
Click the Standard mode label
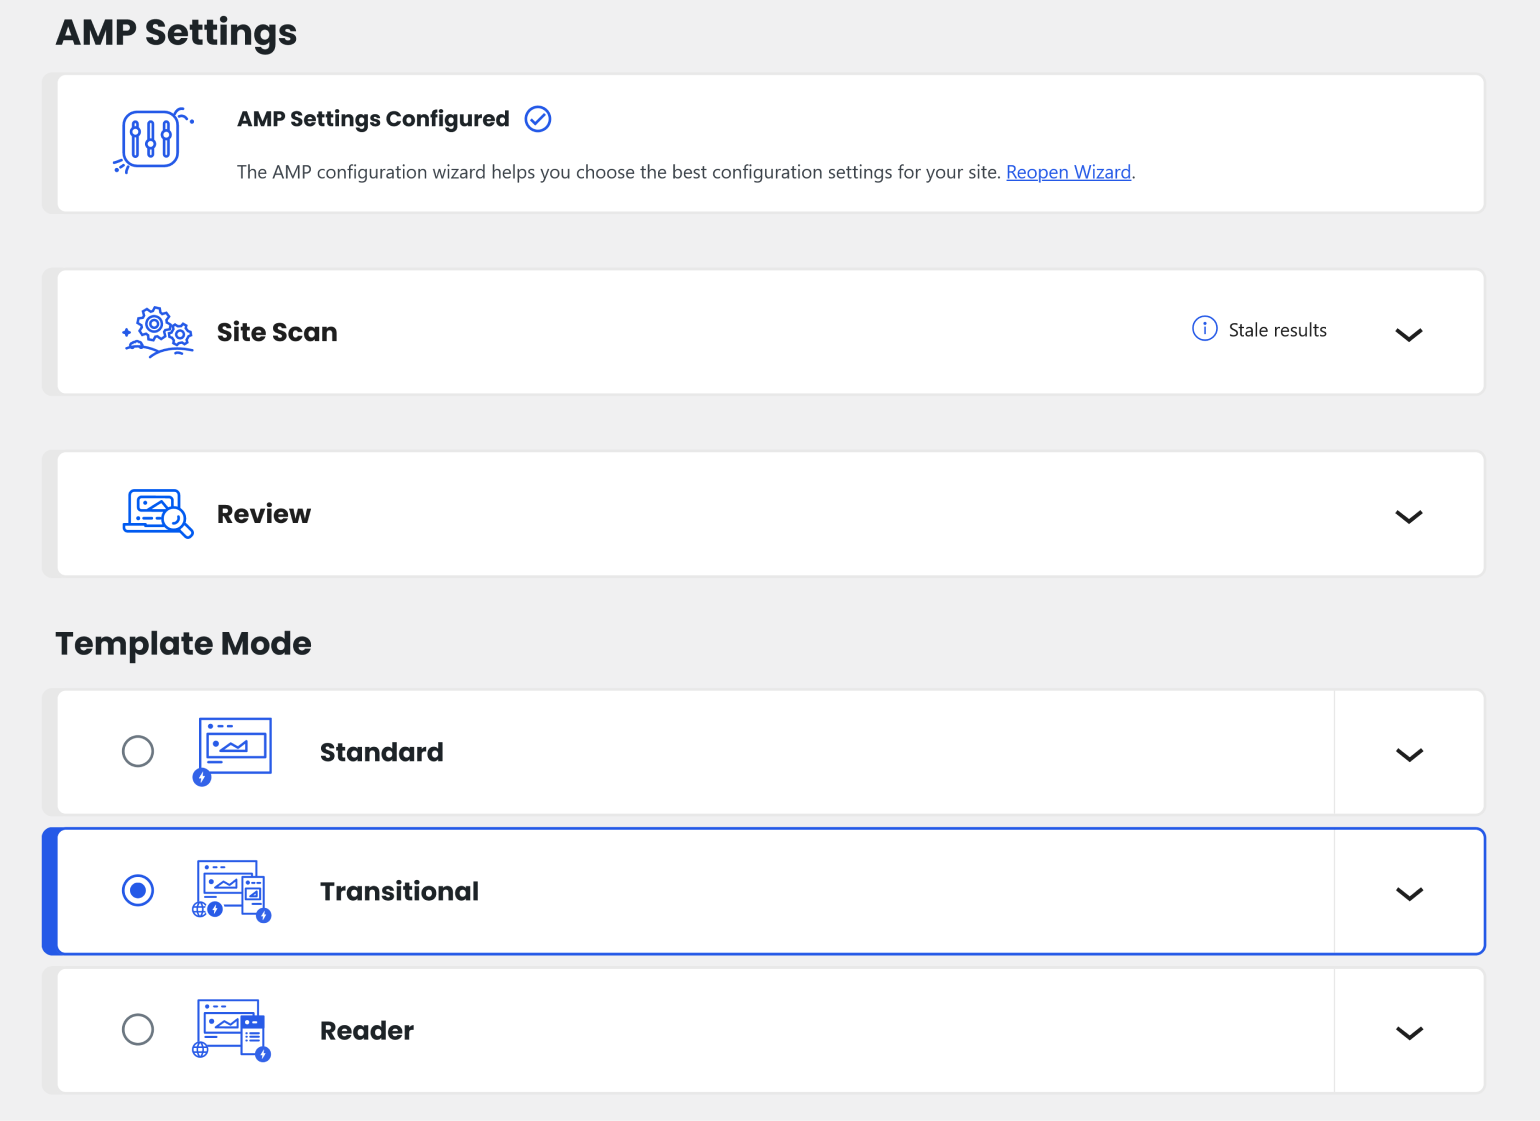[x=382, y=752]
